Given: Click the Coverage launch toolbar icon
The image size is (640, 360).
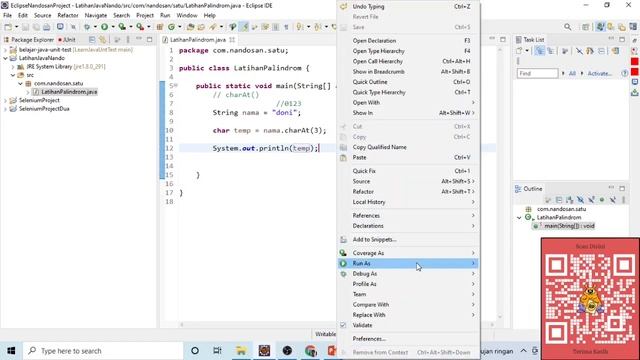Looking at the screenshot, I should point(122,27).
